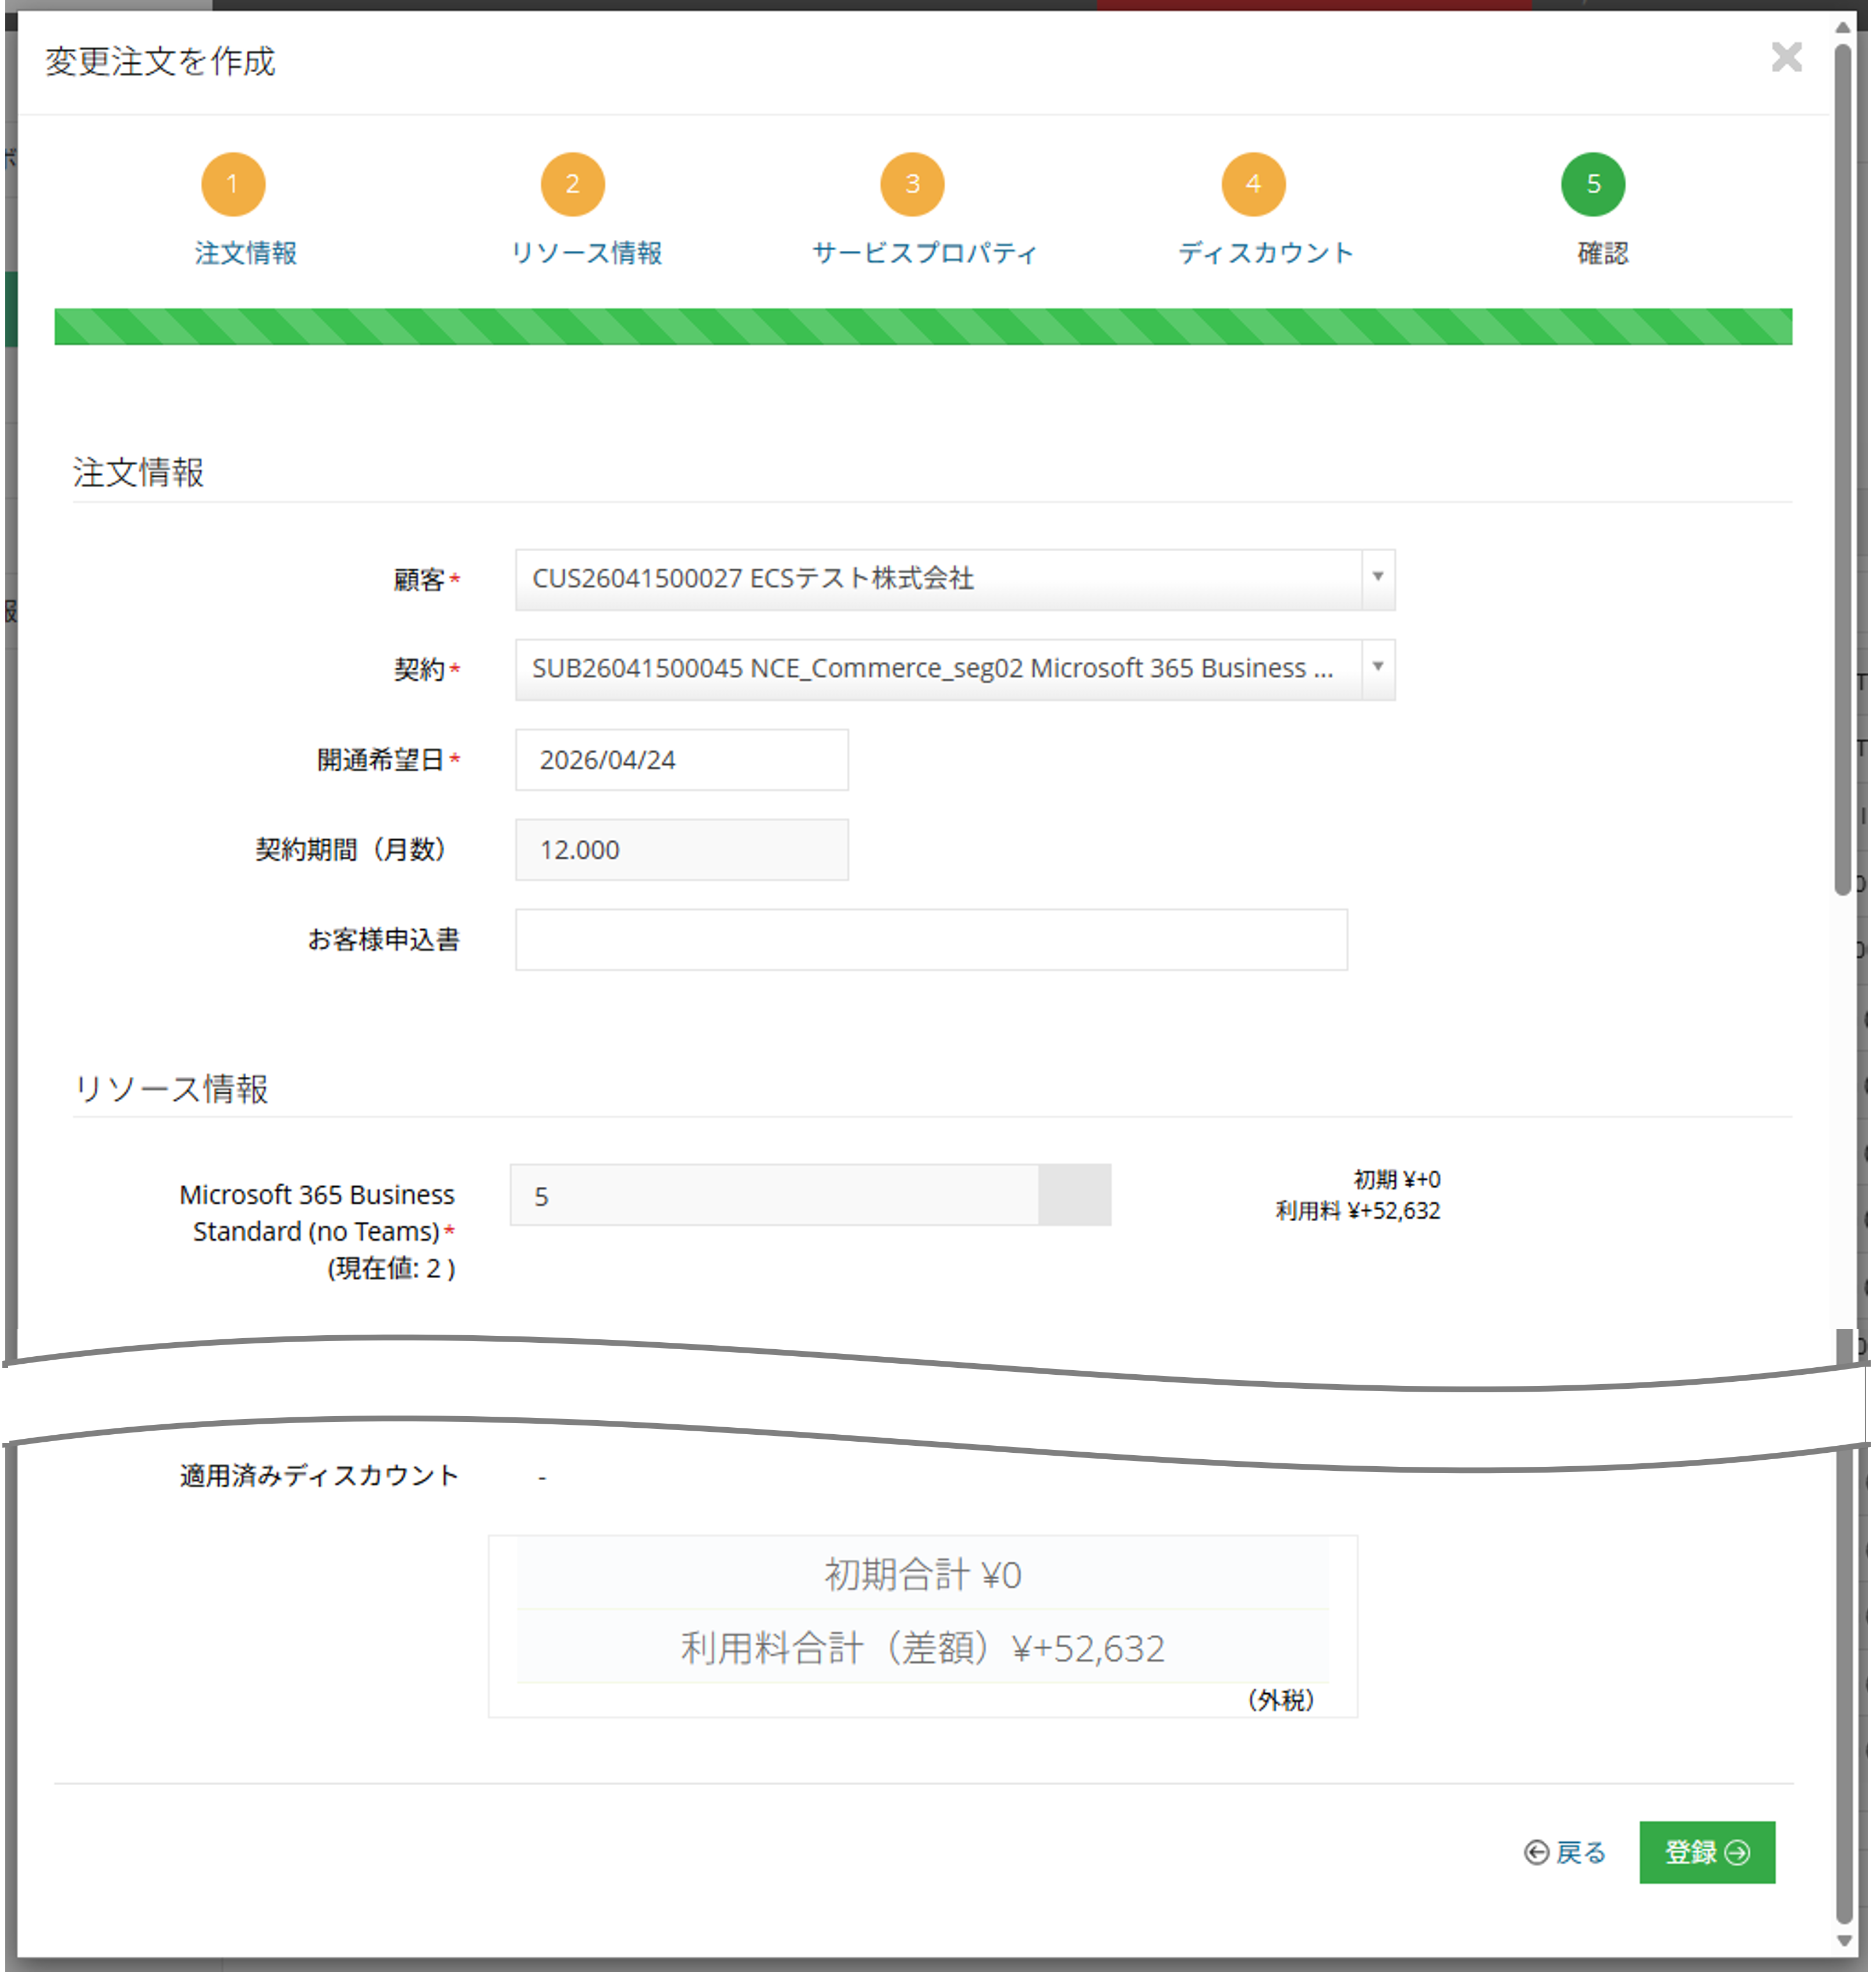Click the （外税）note text
1876x1972 pixels.
pos(1280,1700)
